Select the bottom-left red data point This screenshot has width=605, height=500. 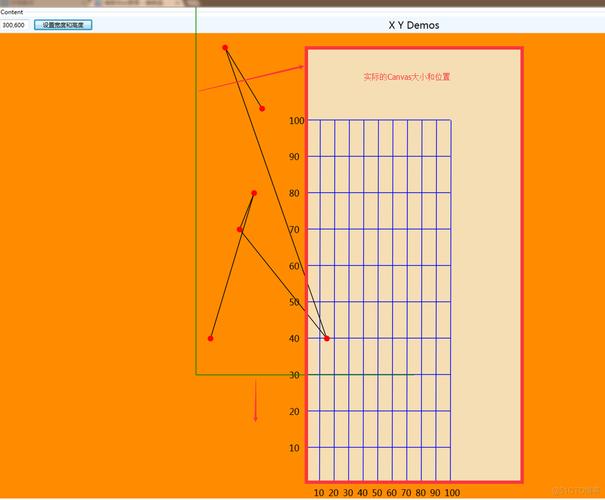pyautogui.click(x=210, y=338)
